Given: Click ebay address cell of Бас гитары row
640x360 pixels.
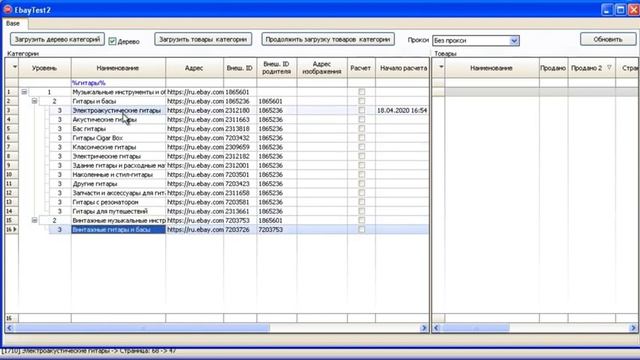Looking at the screenshot, I should pyautogui.click(x=195, y=129).
